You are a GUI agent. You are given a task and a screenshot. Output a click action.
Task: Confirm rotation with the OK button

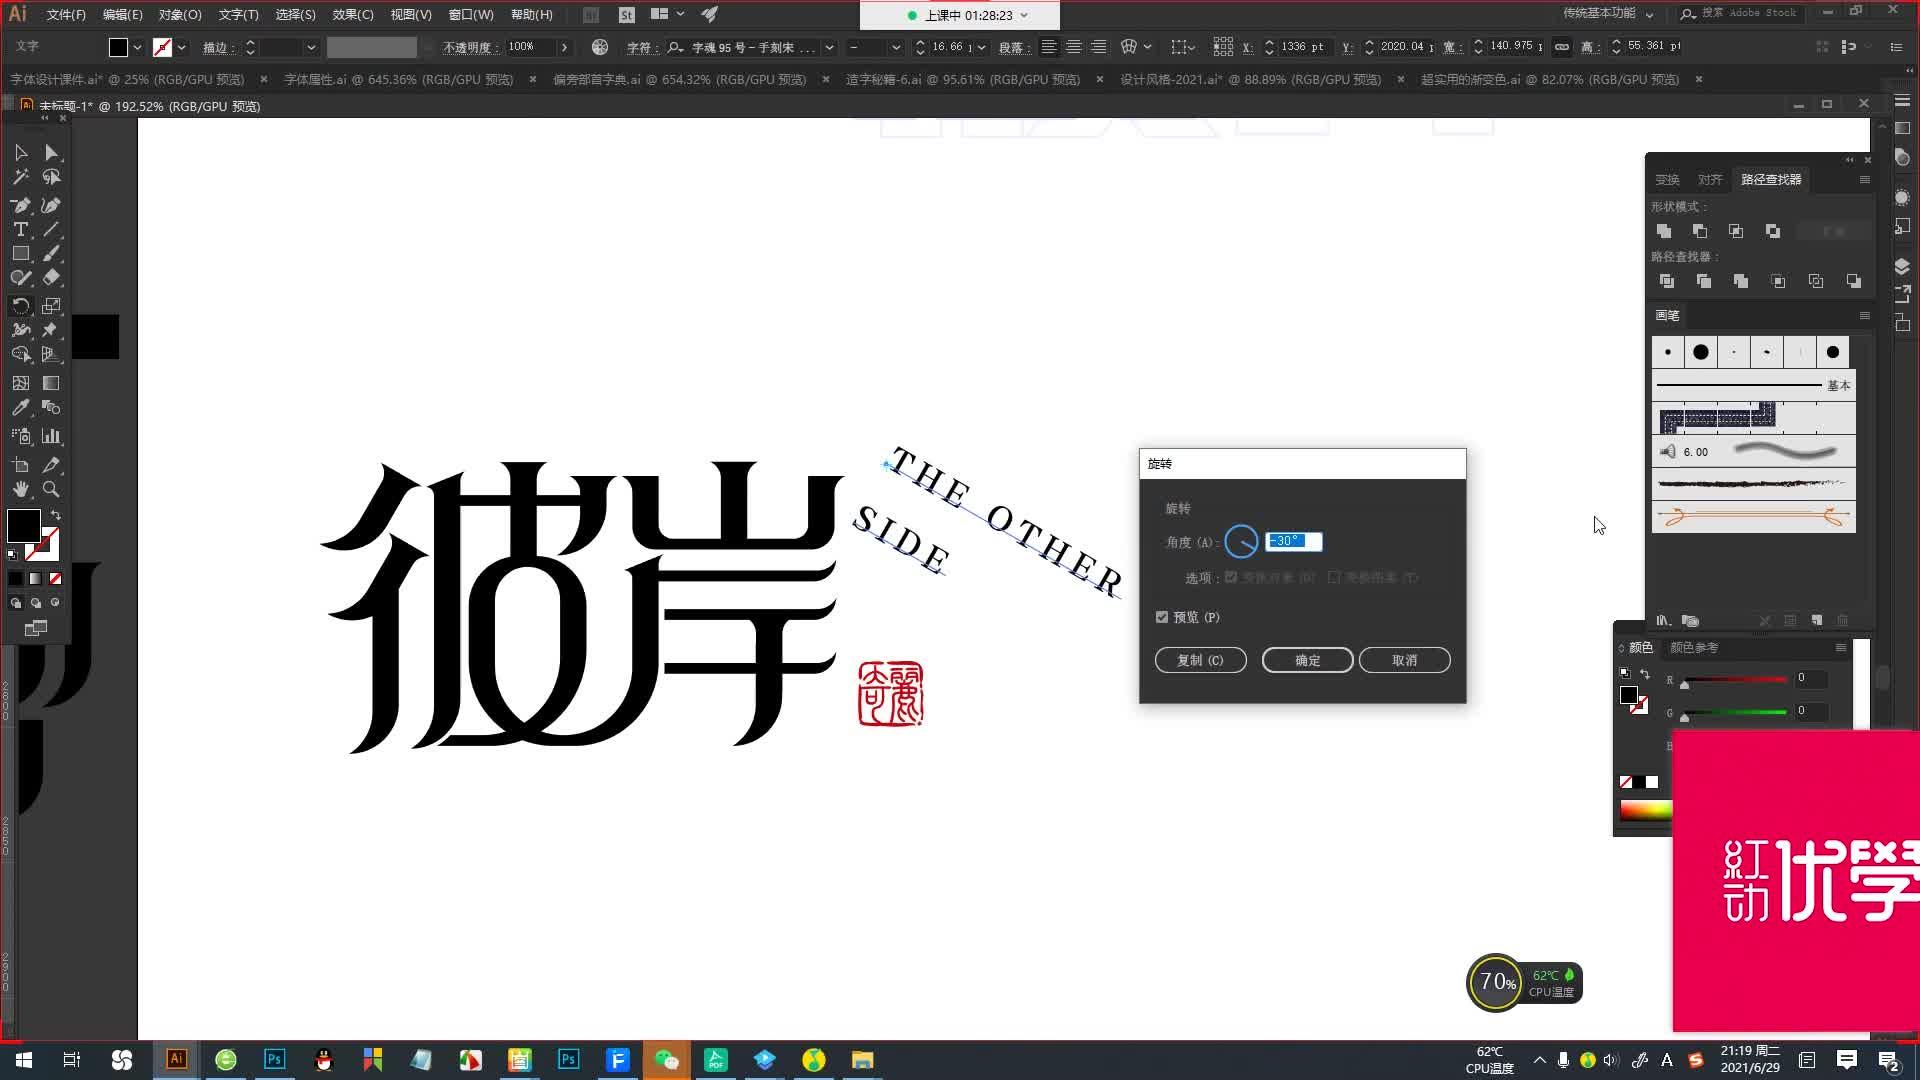click(1307, 660)
